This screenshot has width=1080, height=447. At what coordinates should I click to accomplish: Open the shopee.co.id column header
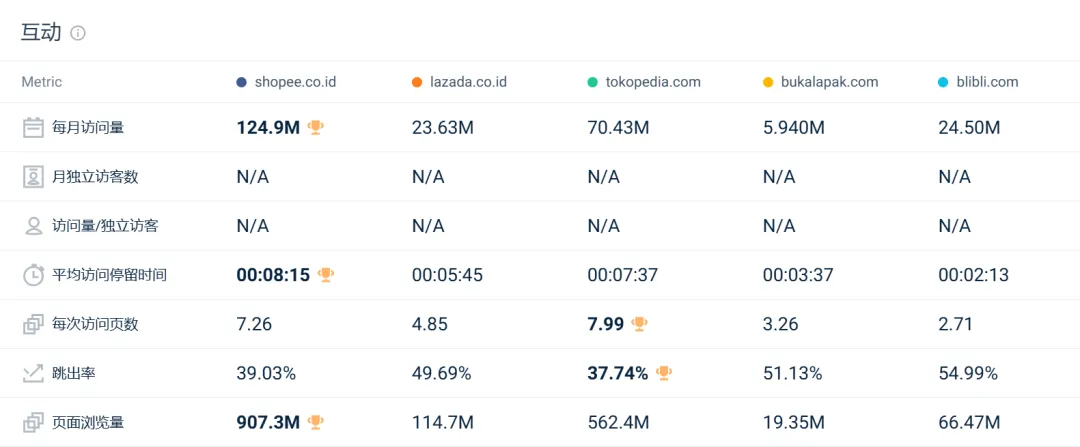(295, 82)
